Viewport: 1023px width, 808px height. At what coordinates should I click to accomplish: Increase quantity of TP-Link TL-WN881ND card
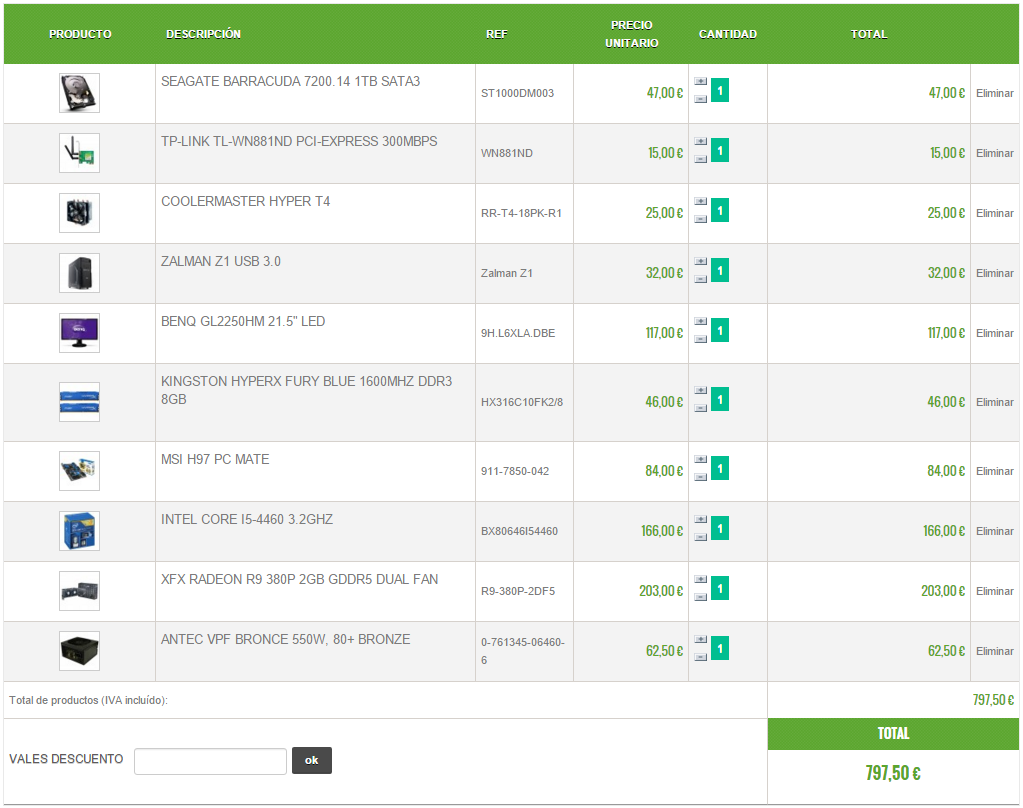(x=701, y=142)
